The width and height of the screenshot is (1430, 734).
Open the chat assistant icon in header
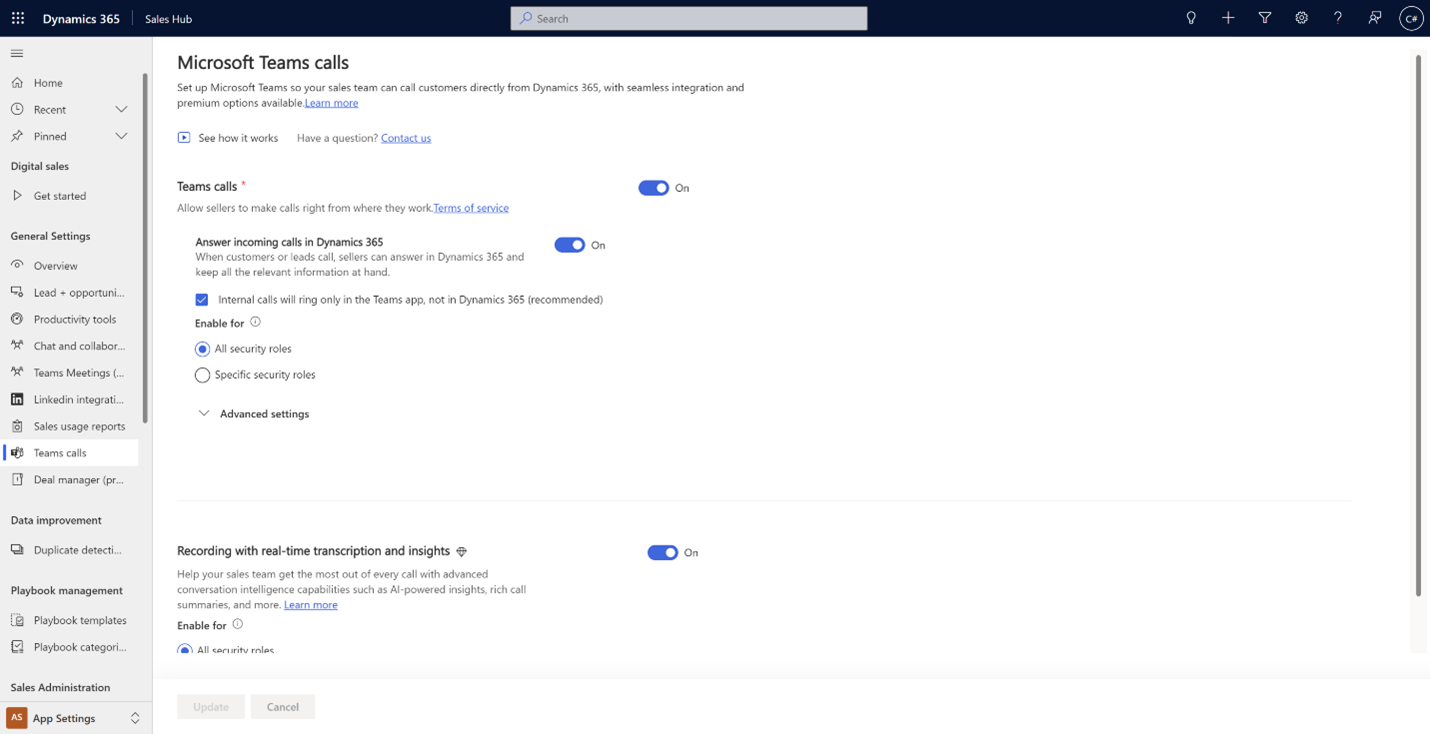(x=1375, y=18)
